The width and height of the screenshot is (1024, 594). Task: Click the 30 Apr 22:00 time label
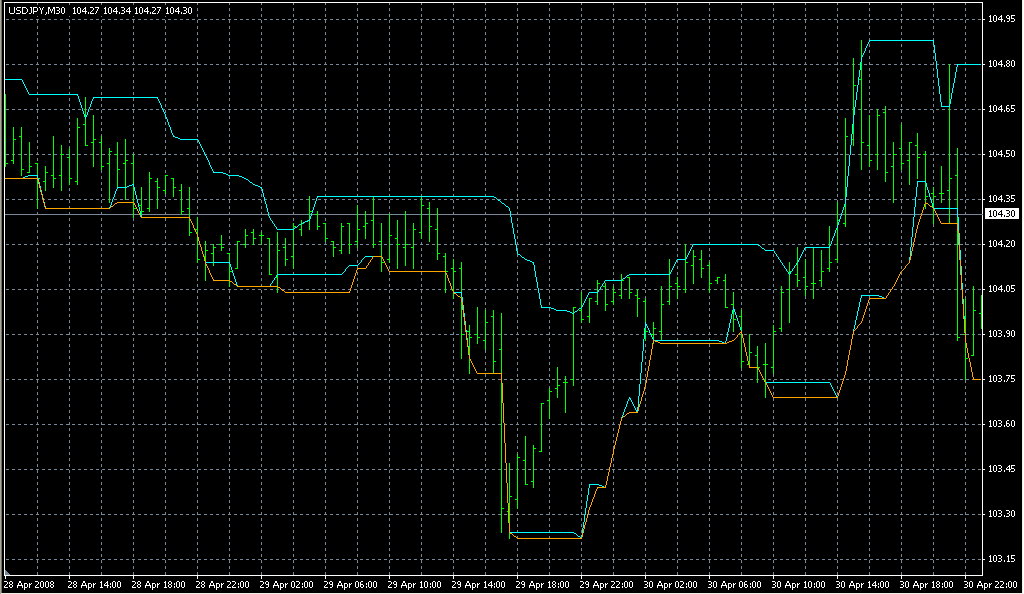click(990, 585)
